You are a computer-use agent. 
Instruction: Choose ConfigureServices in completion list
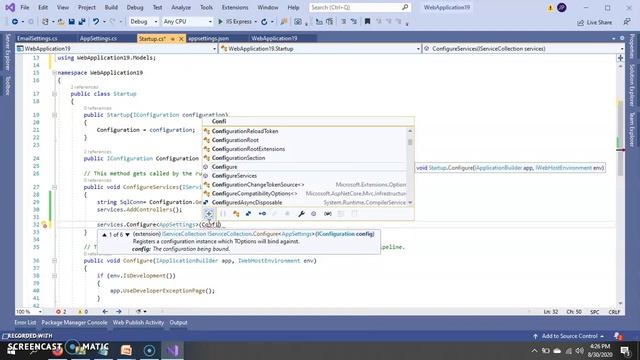pos(304,176)
